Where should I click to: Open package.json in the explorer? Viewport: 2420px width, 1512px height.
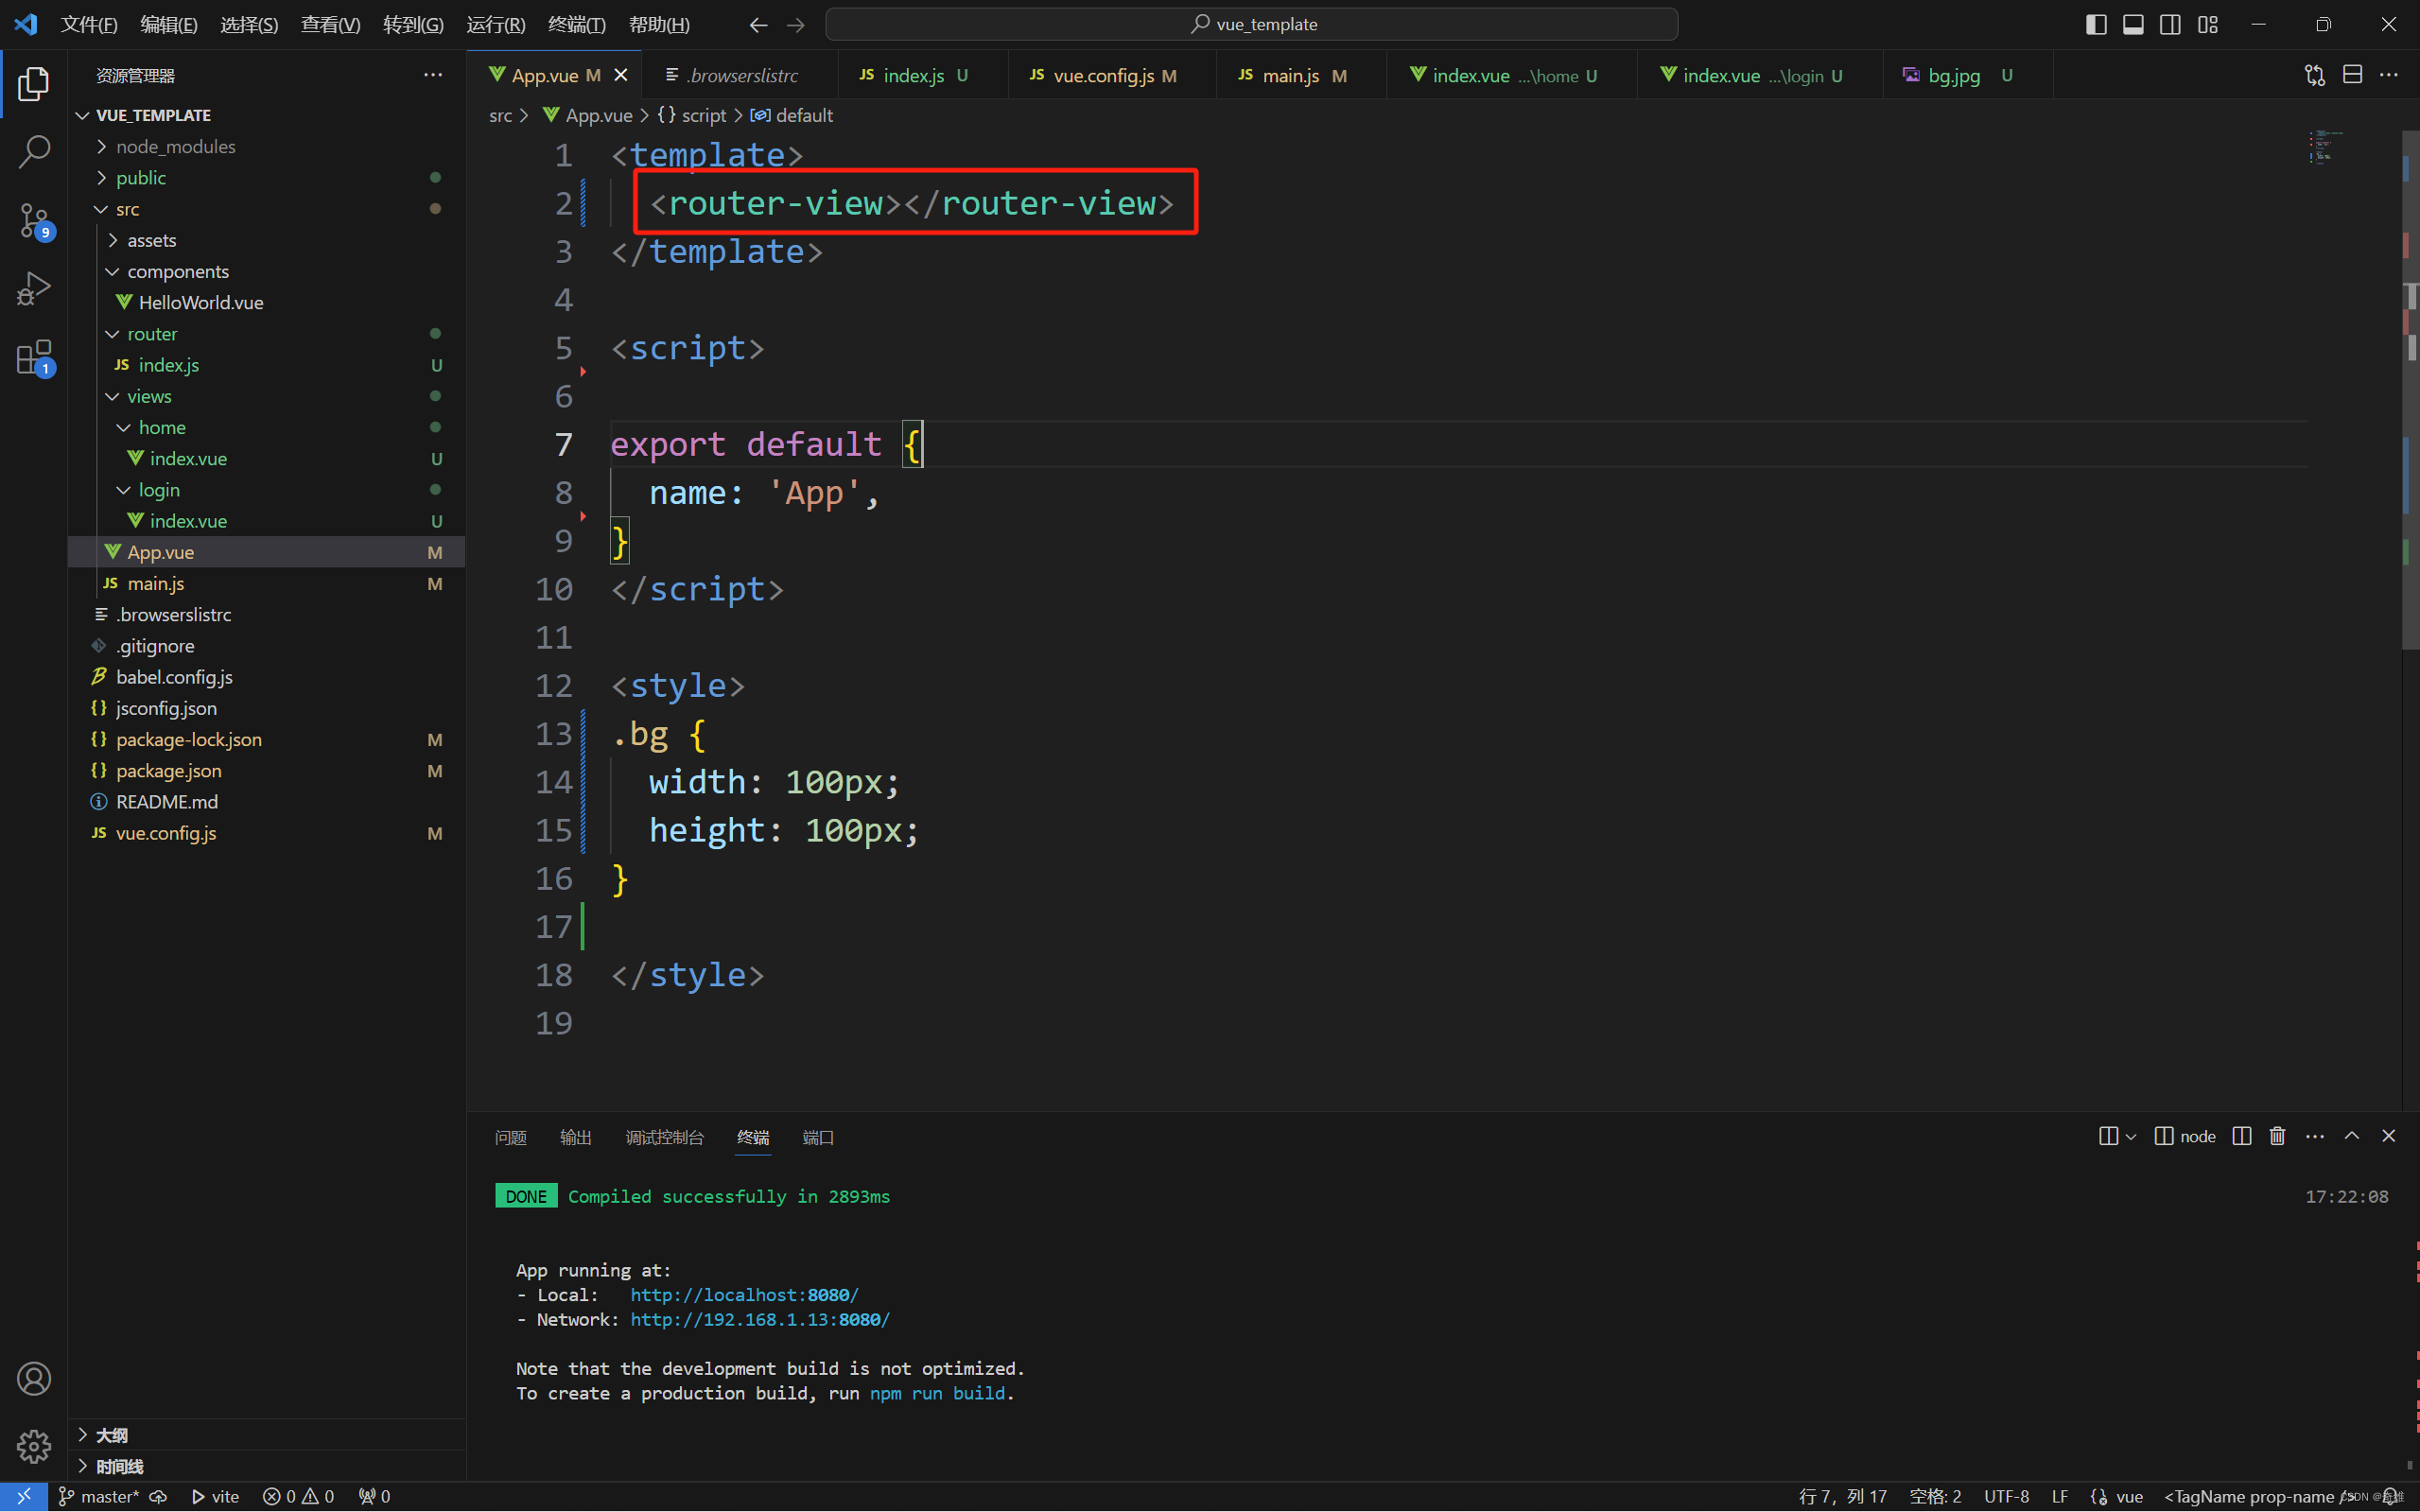point(266,770)
